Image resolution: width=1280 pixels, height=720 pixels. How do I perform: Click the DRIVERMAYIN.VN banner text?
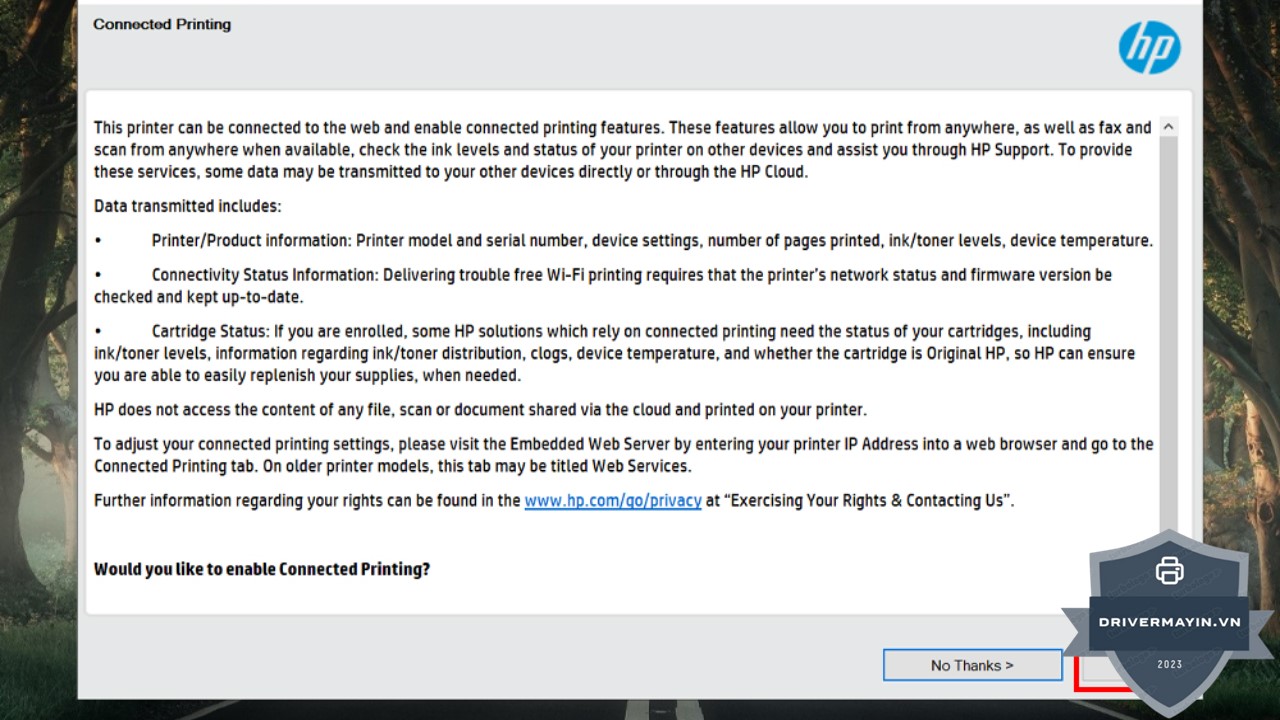click(1169, 621)
